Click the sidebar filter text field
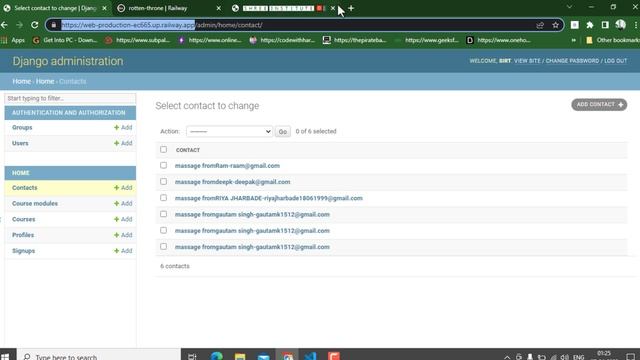640x360 pixels. (x=70, y=98)
